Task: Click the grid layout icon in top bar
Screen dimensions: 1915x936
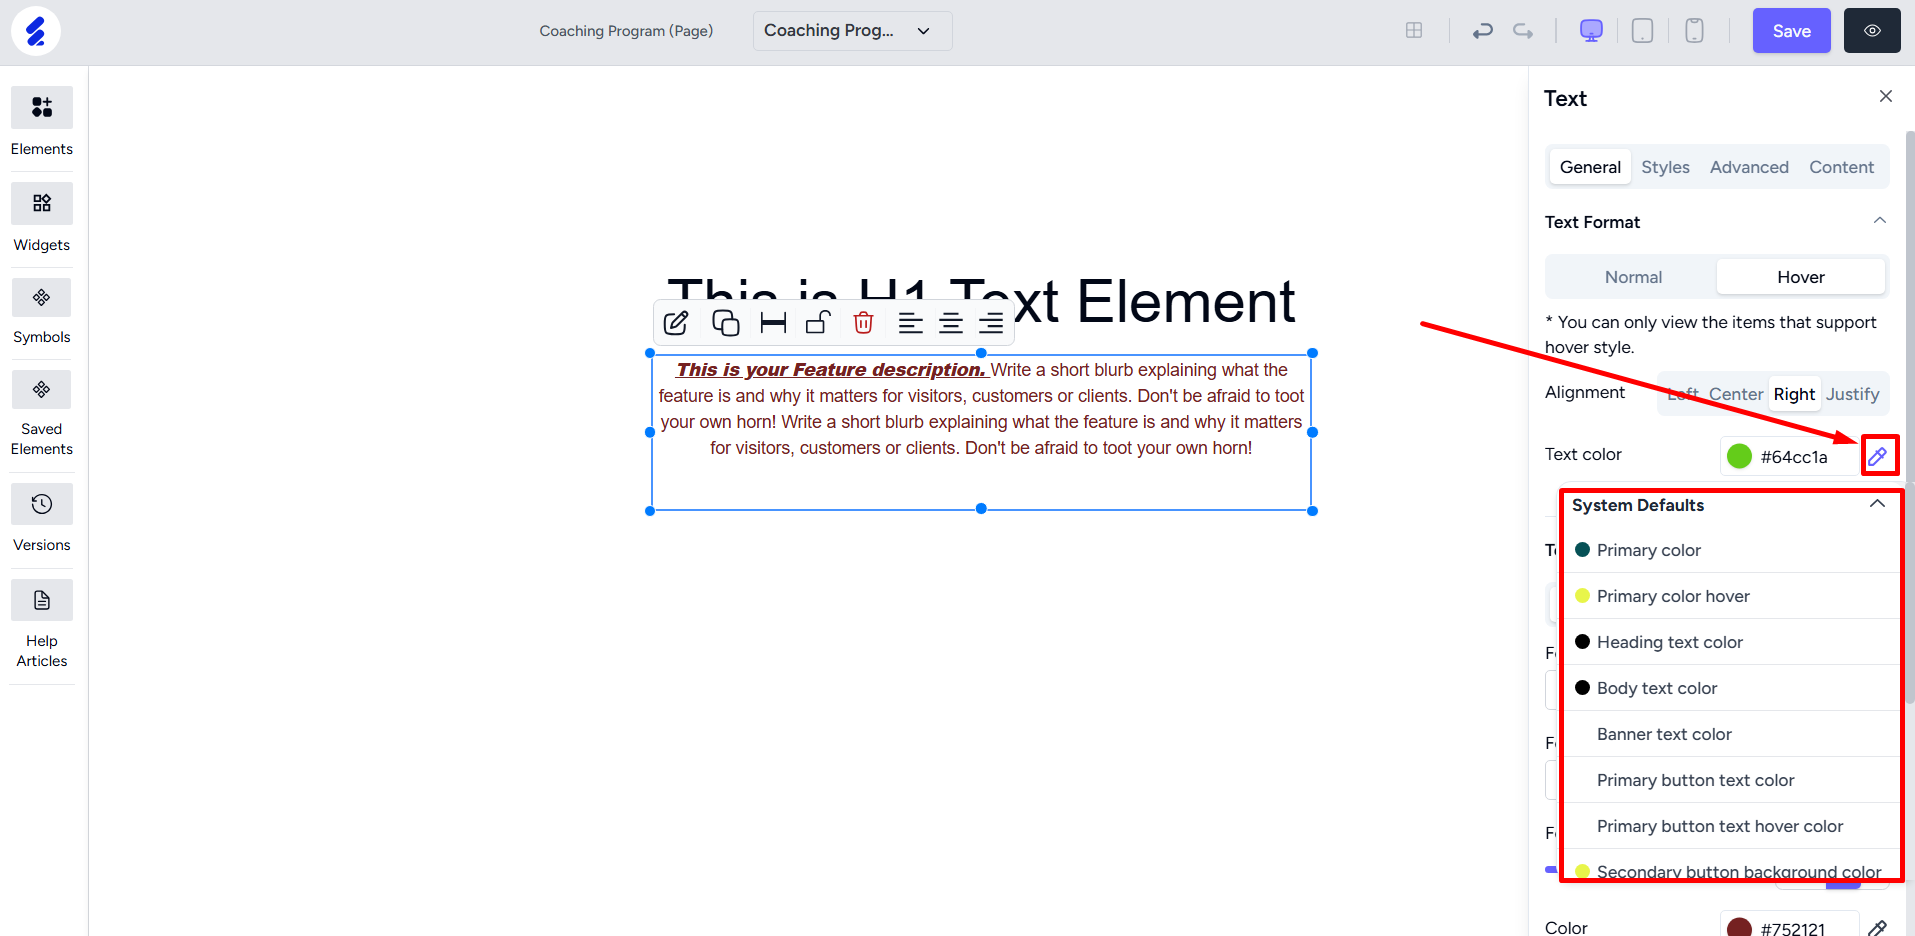Action: (1414, 31)
